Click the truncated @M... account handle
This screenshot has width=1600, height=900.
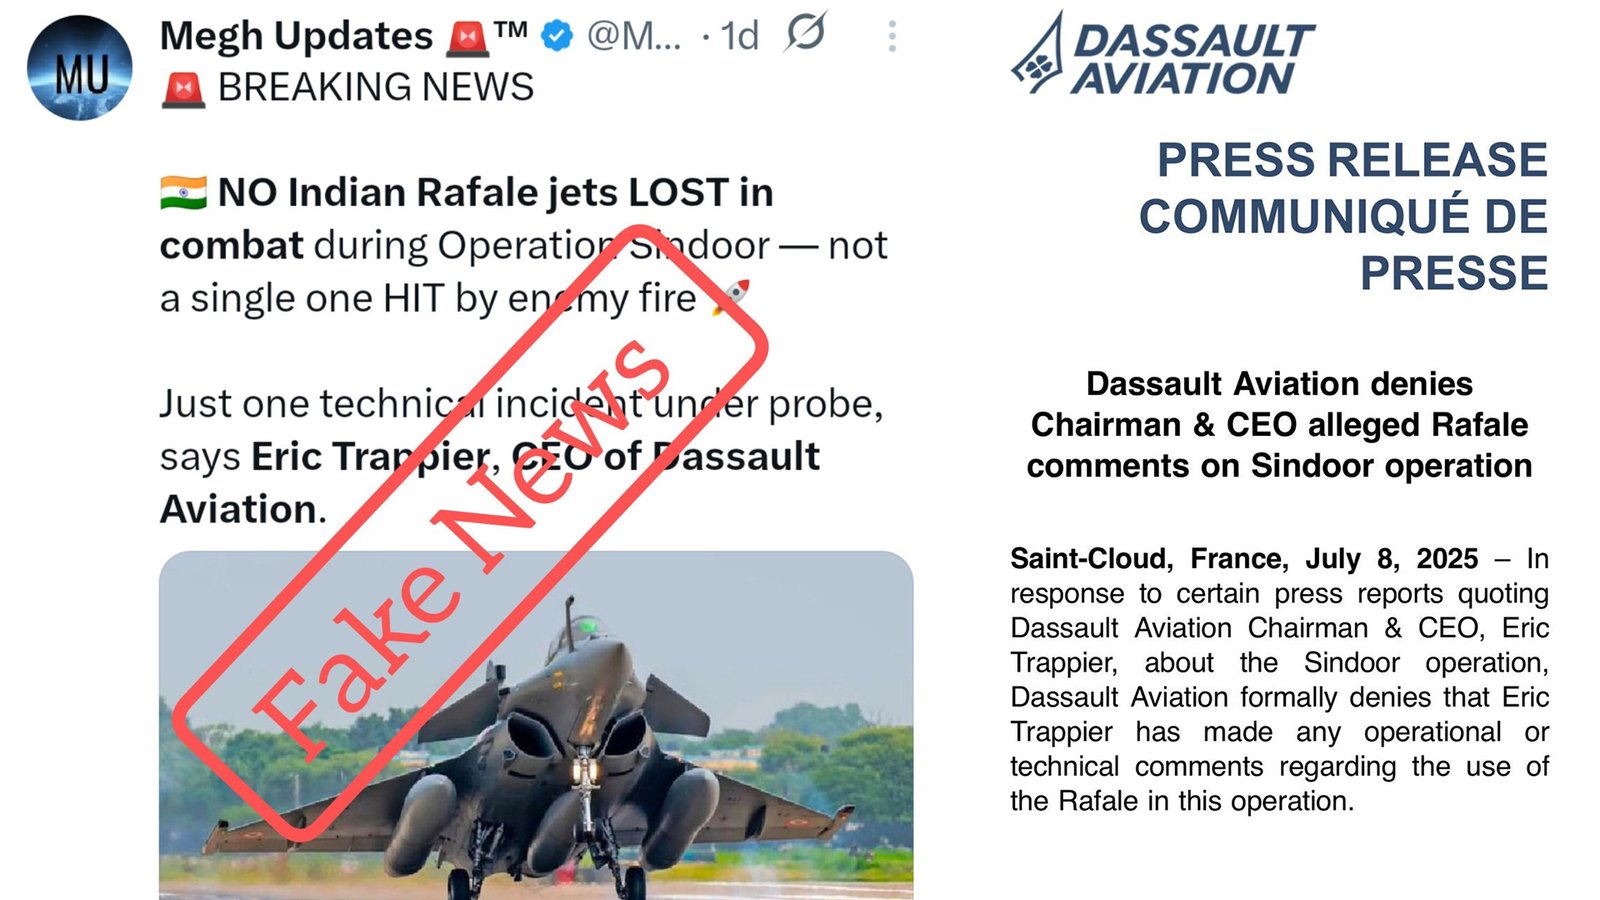633,37
